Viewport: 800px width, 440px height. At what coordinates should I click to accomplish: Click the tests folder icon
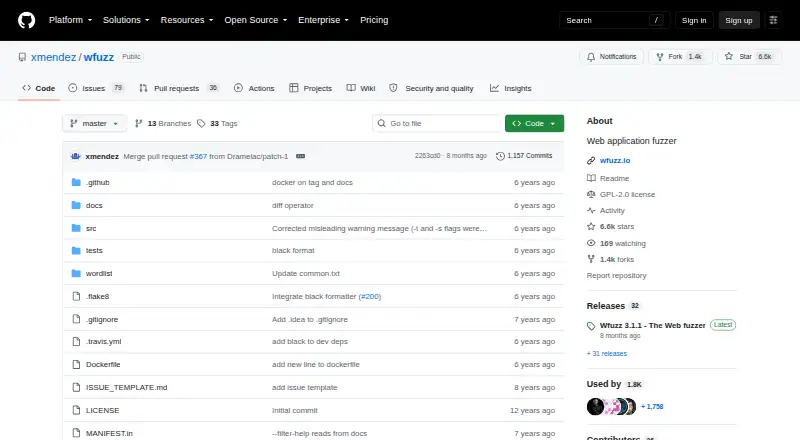(76, 251)
